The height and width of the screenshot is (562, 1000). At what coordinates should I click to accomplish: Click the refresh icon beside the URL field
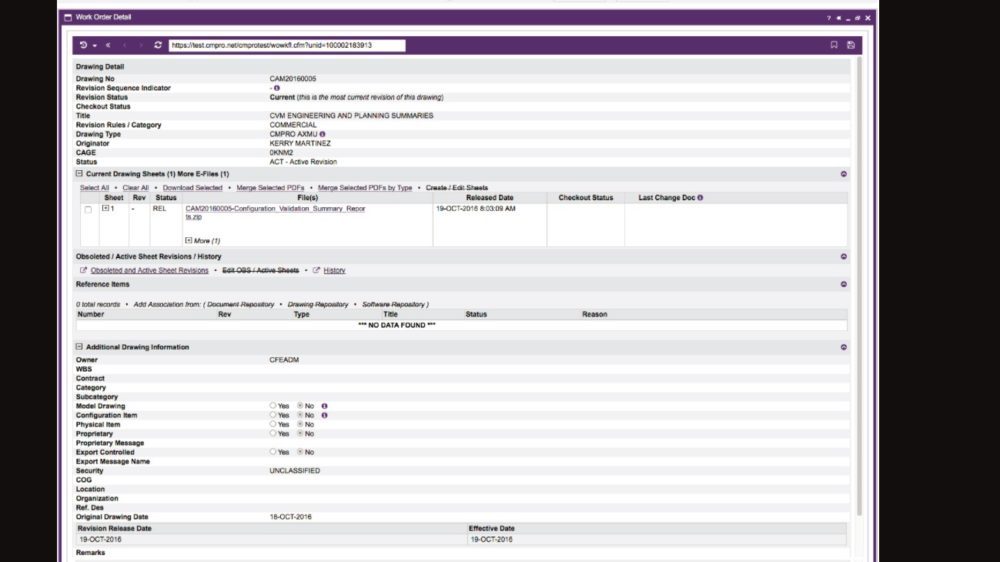(x=158, y=45)
